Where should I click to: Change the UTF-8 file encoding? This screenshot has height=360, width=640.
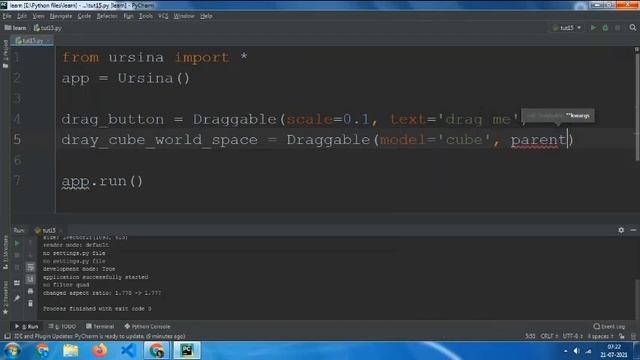point(572,336)
